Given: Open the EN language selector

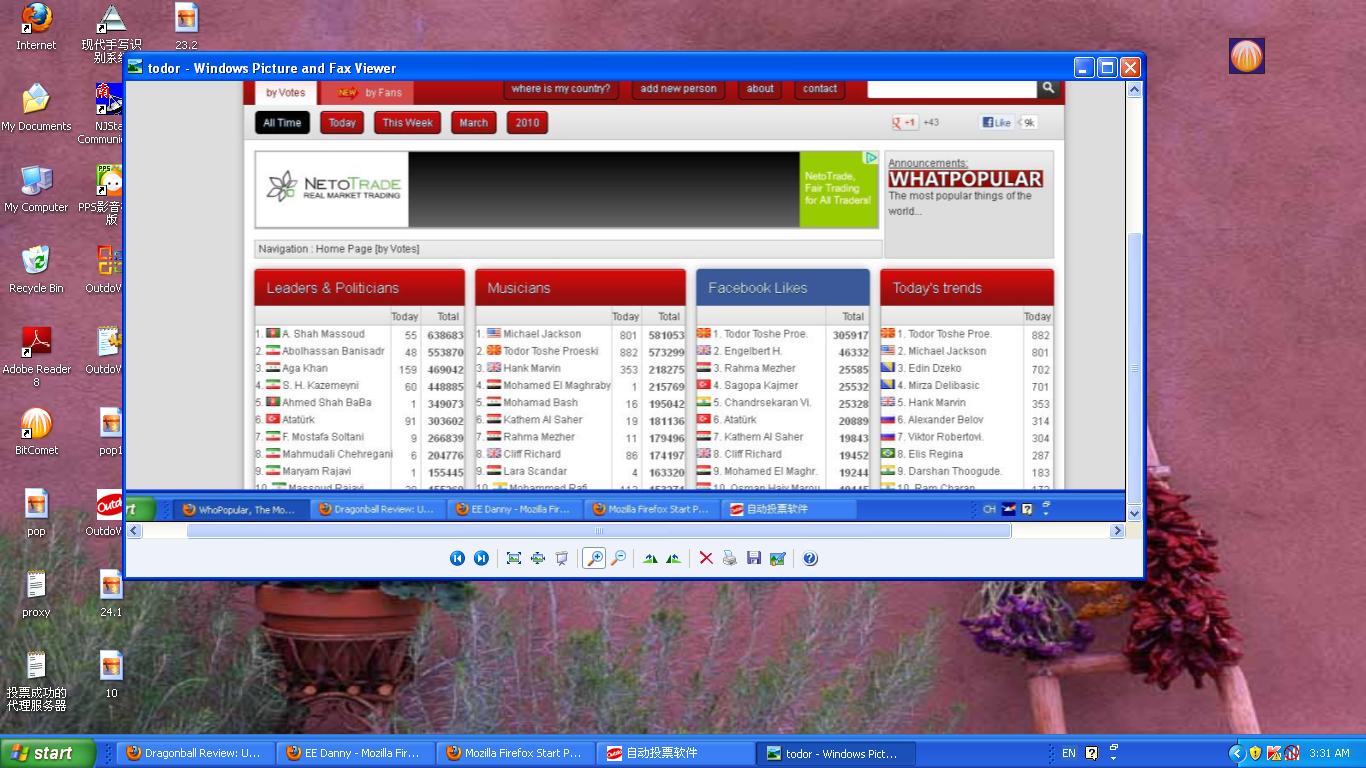Looking at the screenshot, I should point(1069,753).
